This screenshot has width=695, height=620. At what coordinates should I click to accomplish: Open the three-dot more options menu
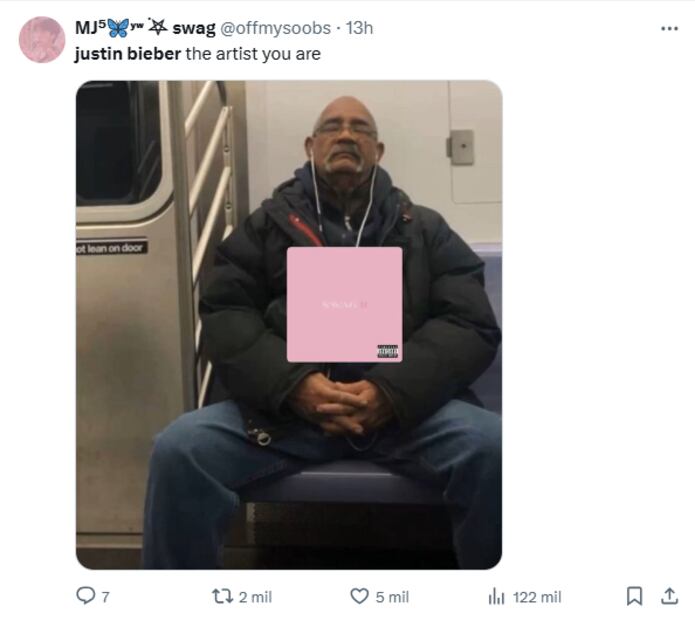669,28
